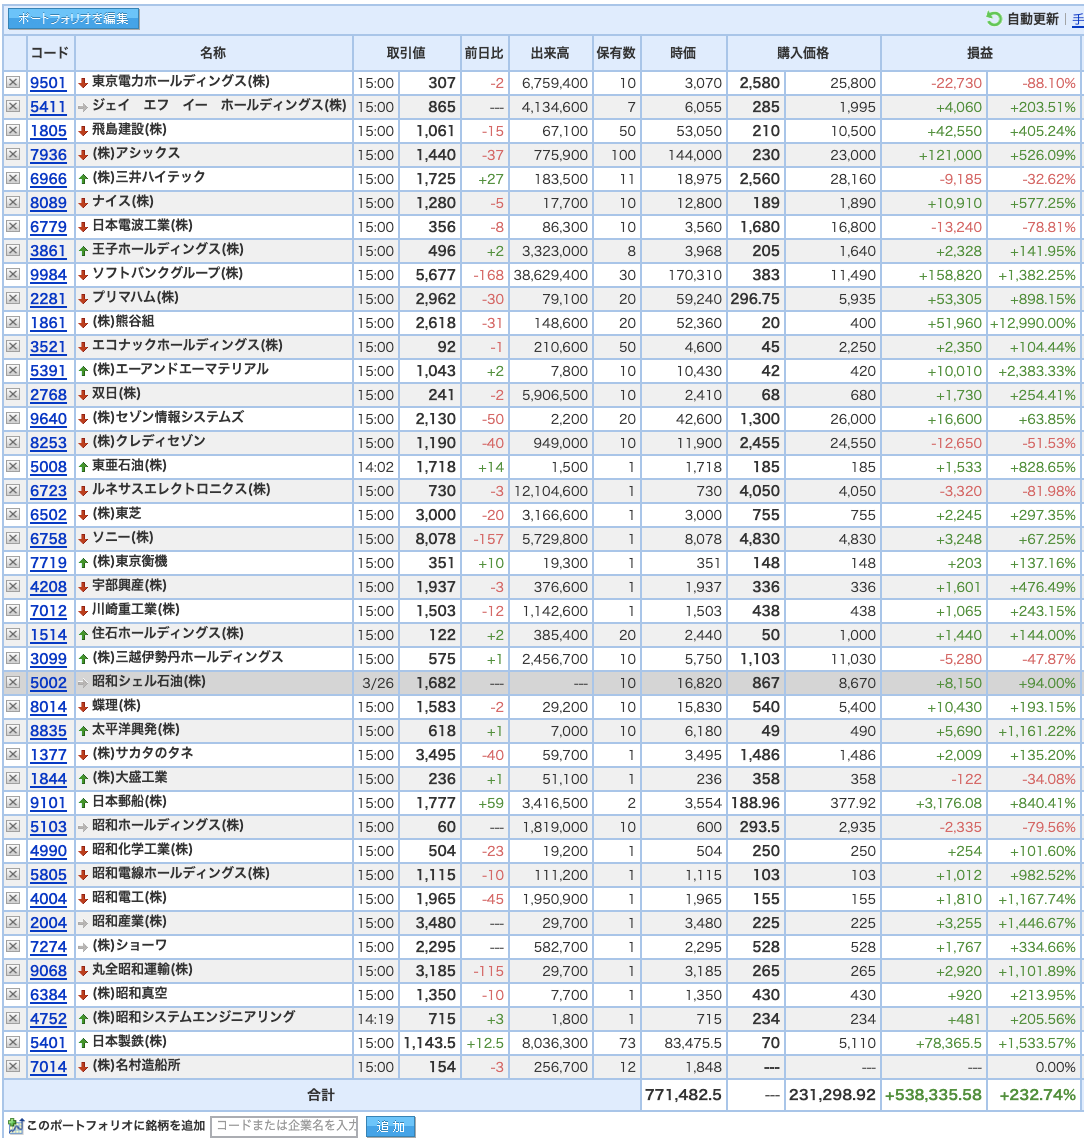
Task: Remove 9101 日本郵船 via X icon
Action: click(13, 803)
